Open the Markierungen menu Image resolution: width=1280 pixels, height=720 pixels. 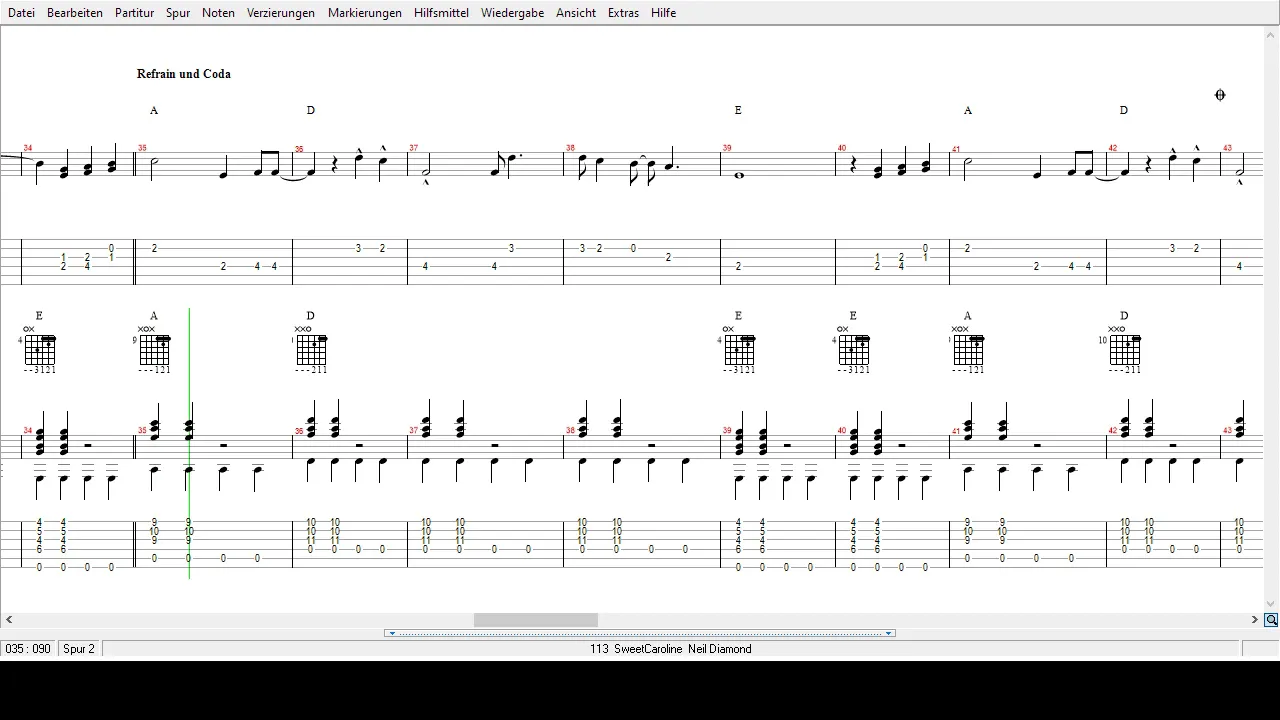tap(365, 13)
